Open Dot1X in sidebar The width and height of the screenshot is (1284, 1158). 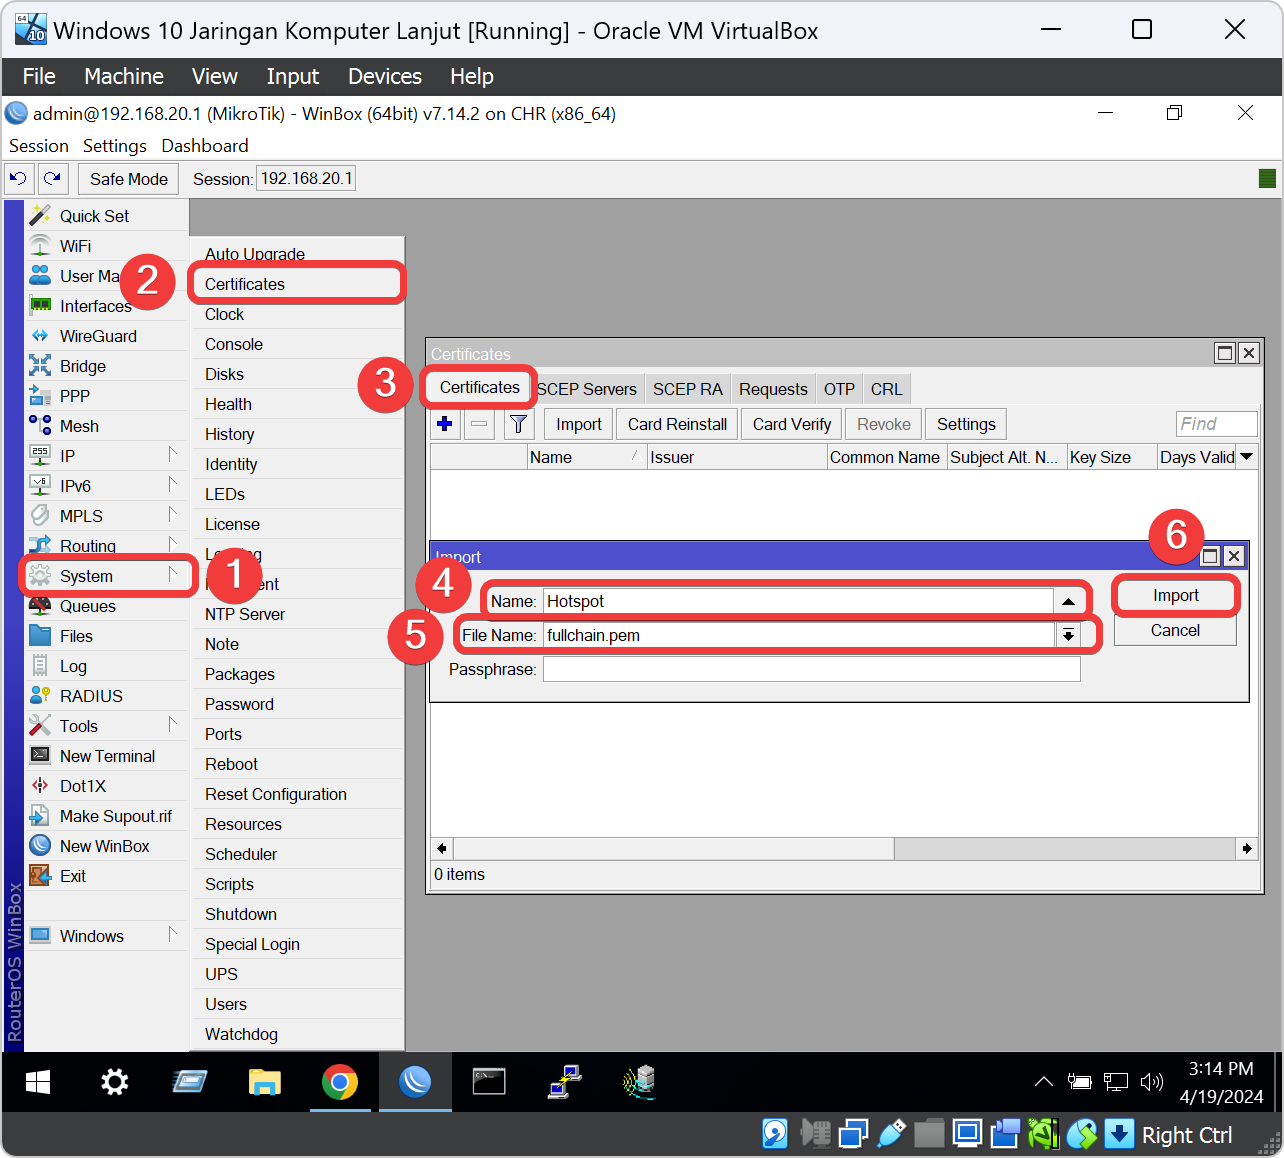pos(82,786)
